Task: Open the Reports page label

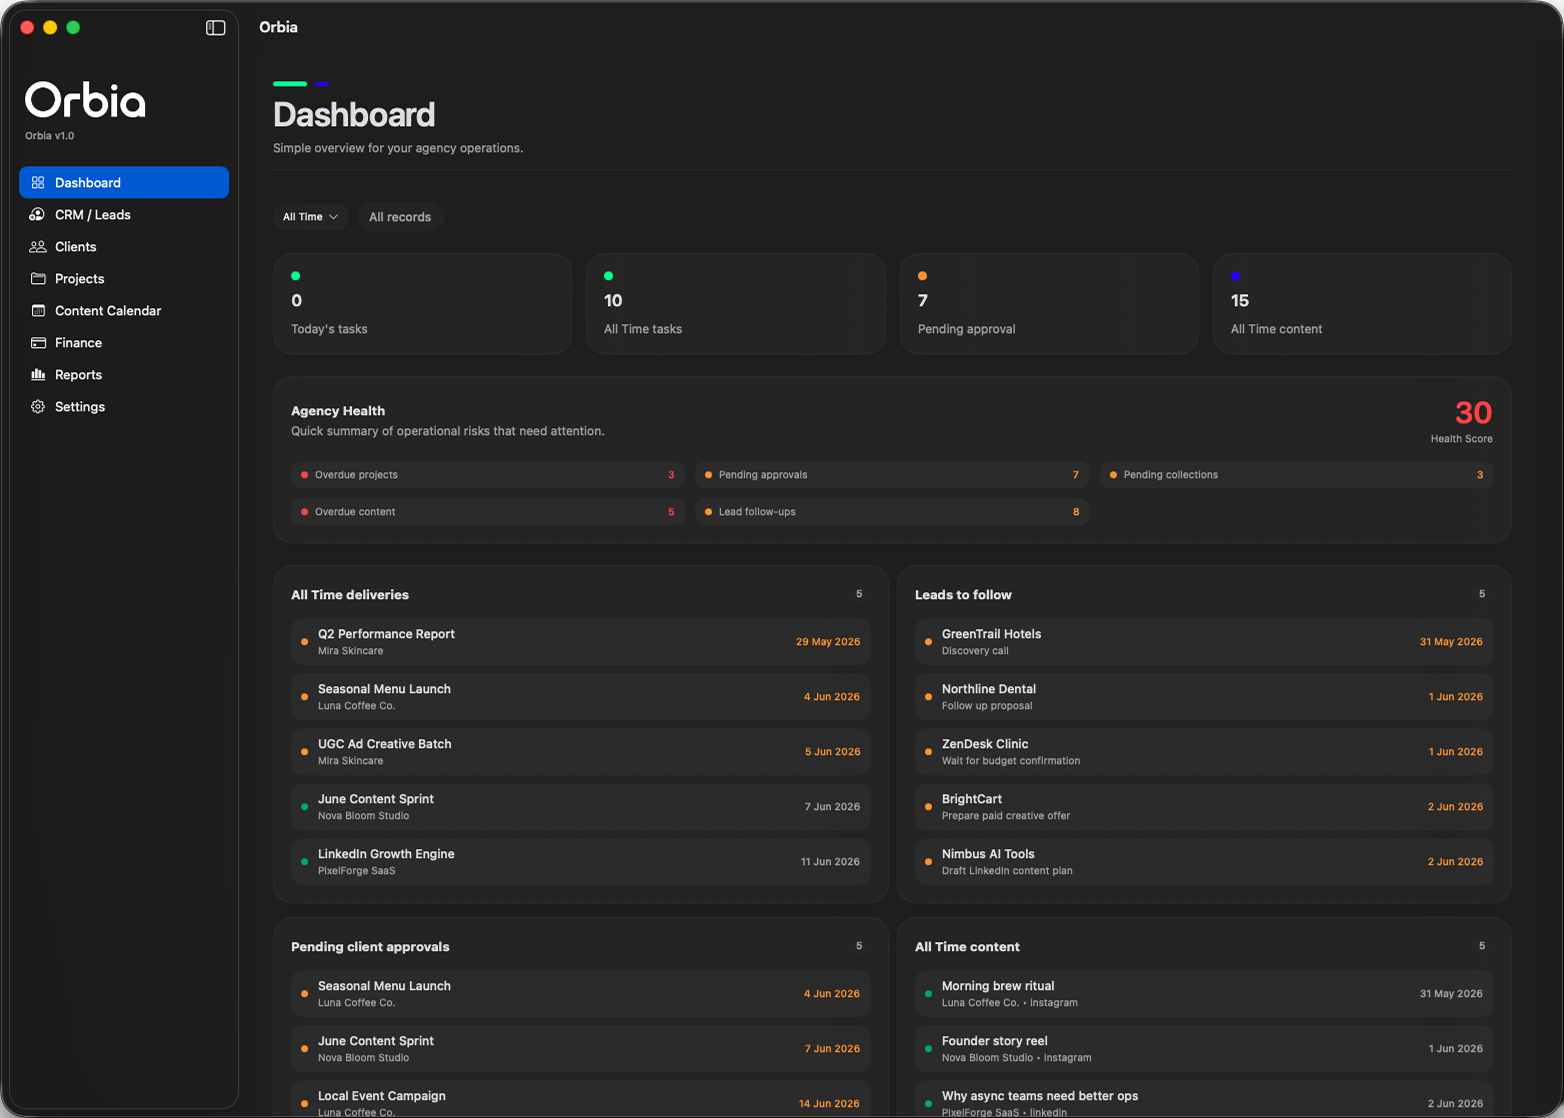Action: [78, 374]
